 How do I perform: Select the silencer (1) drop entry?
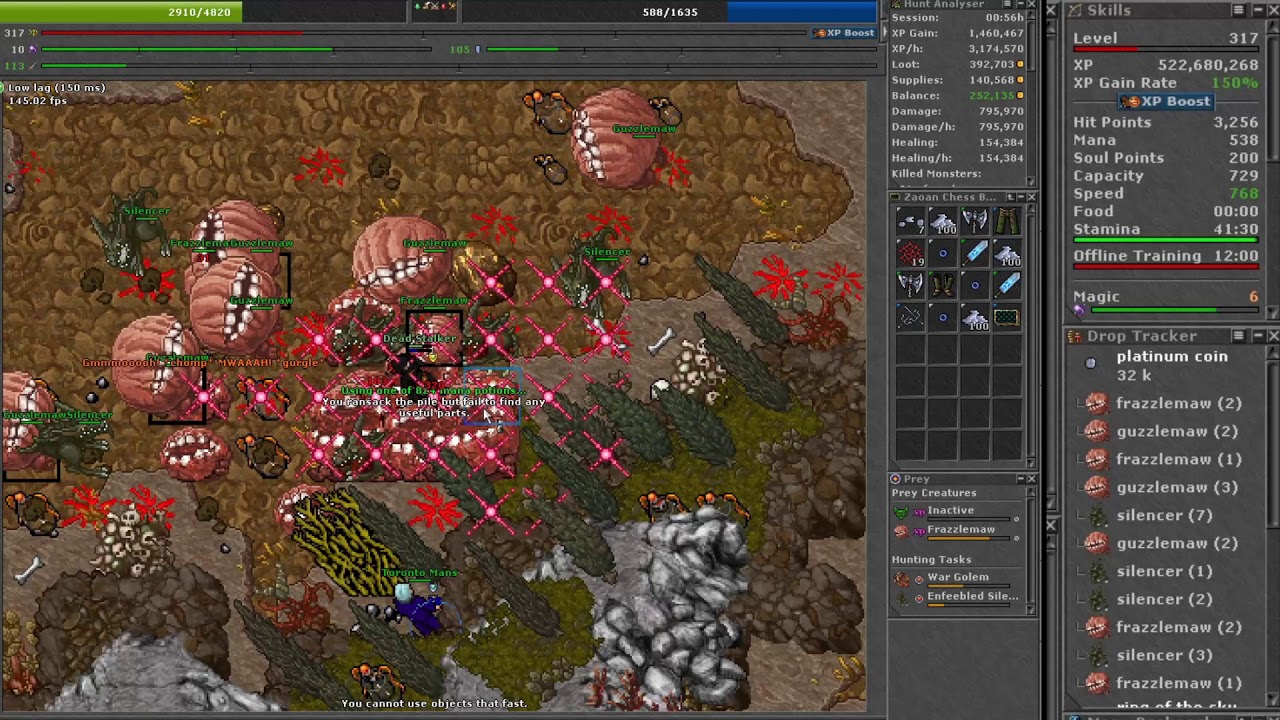(x=1164, y=571)
